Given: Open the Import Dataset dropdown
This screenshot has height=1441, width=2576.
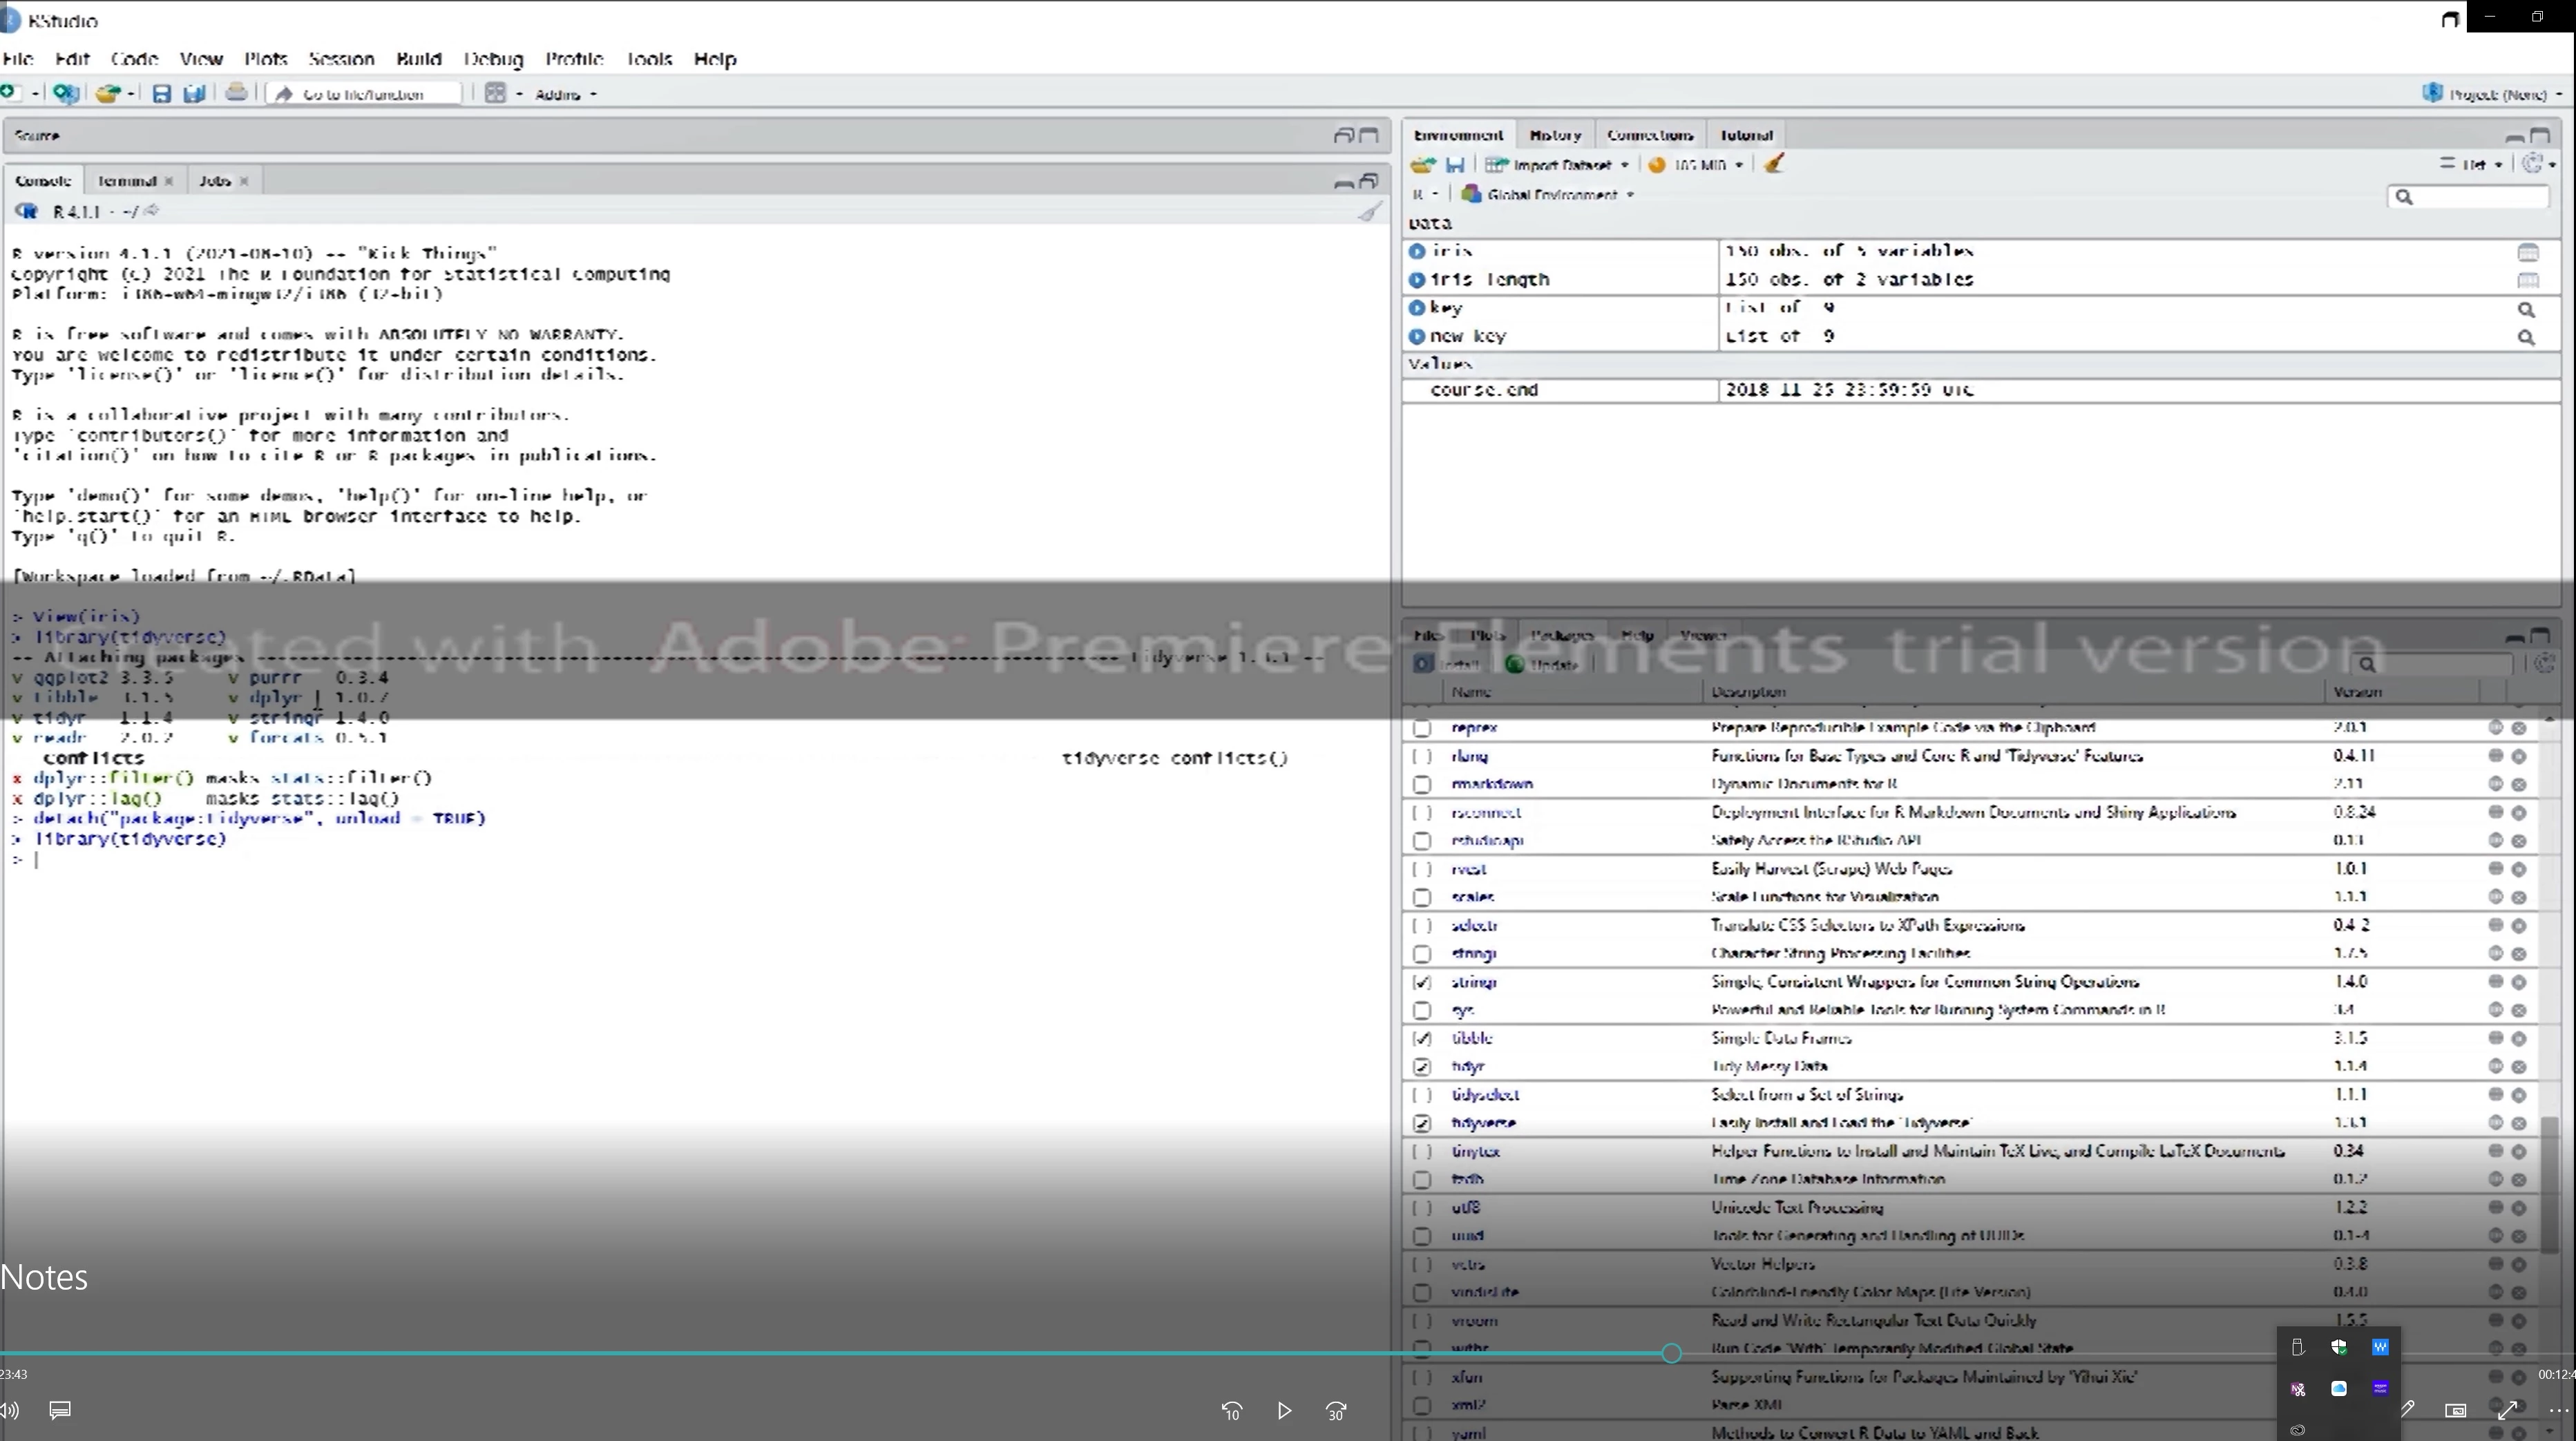Looking at the screenshot, I should pos(1560,165).
